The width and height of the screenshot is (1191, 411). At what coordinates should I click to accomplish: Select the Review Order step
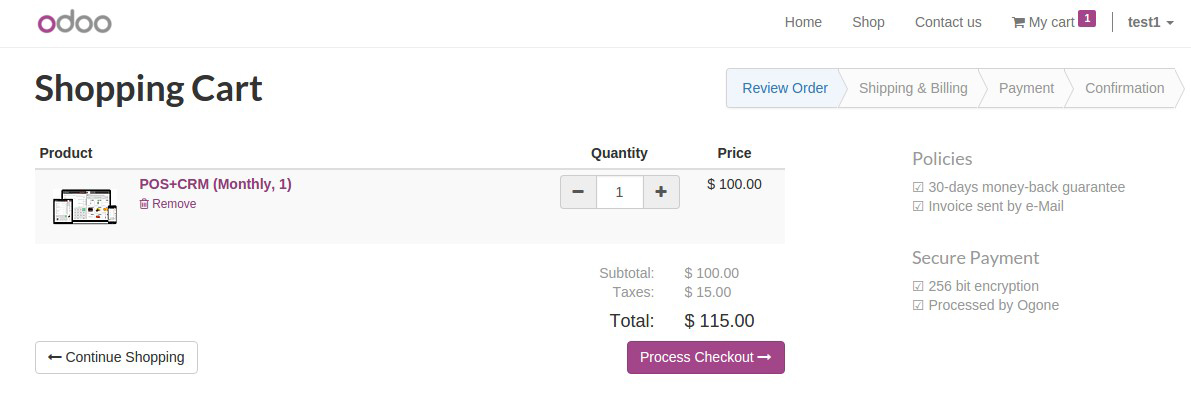coord(784,88)
